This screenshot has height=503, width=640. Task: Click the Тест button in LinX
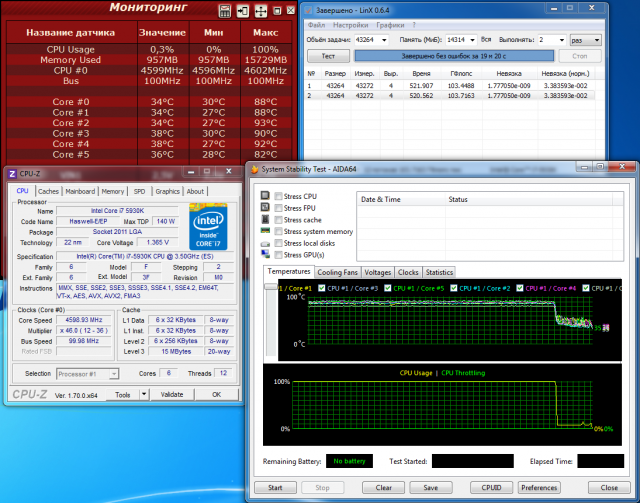pos(328,56)
